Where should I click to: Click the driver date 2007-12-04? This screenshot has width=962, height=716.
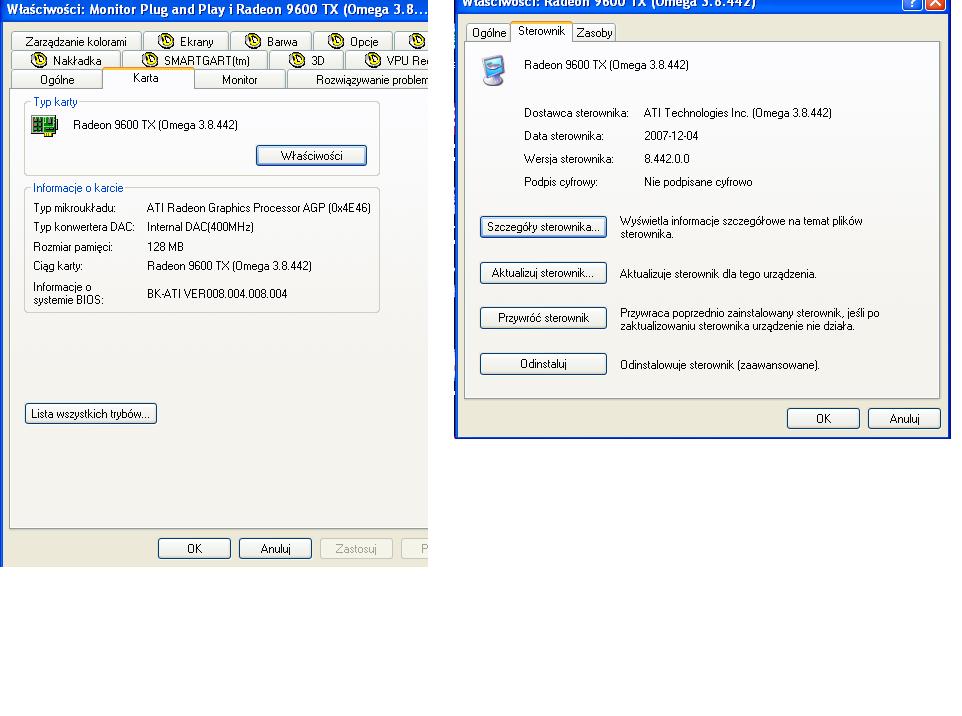671,136
